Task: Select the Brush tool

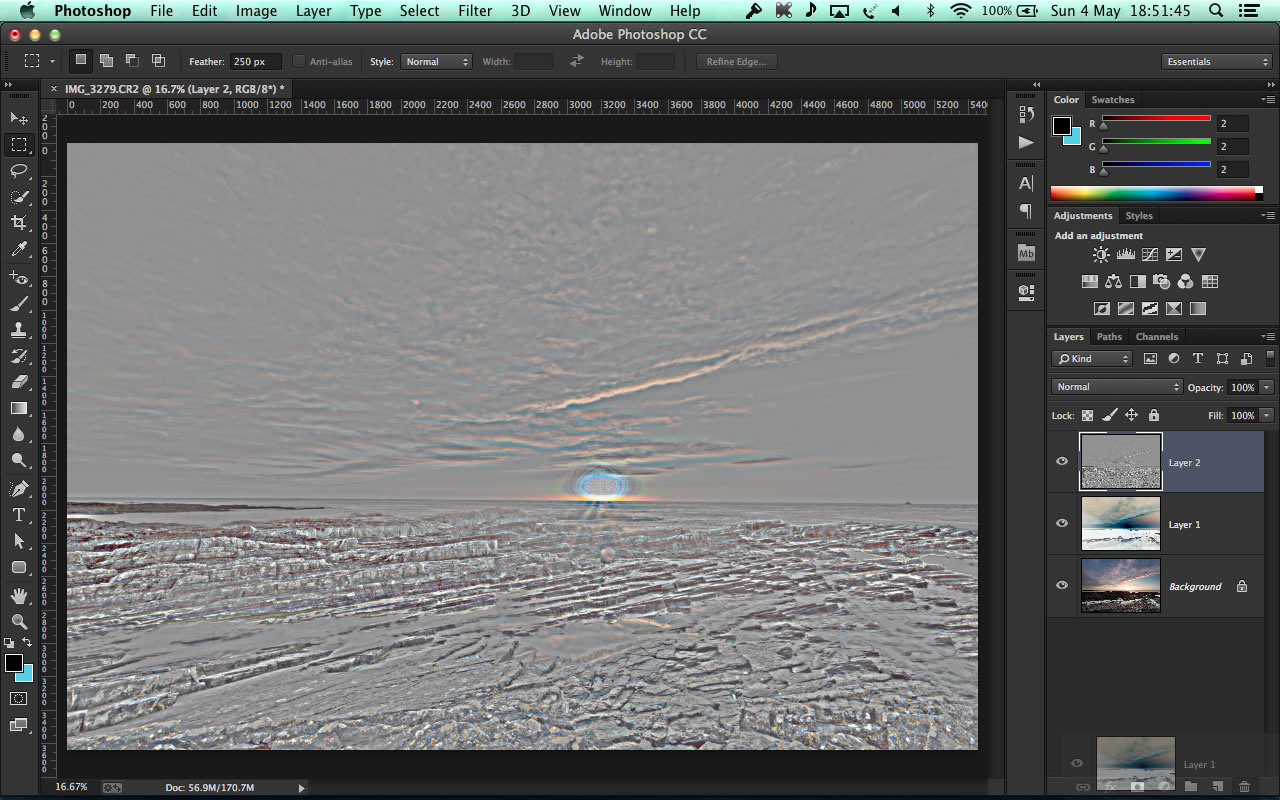Action: pyautogui.click(x=18, y=304)
